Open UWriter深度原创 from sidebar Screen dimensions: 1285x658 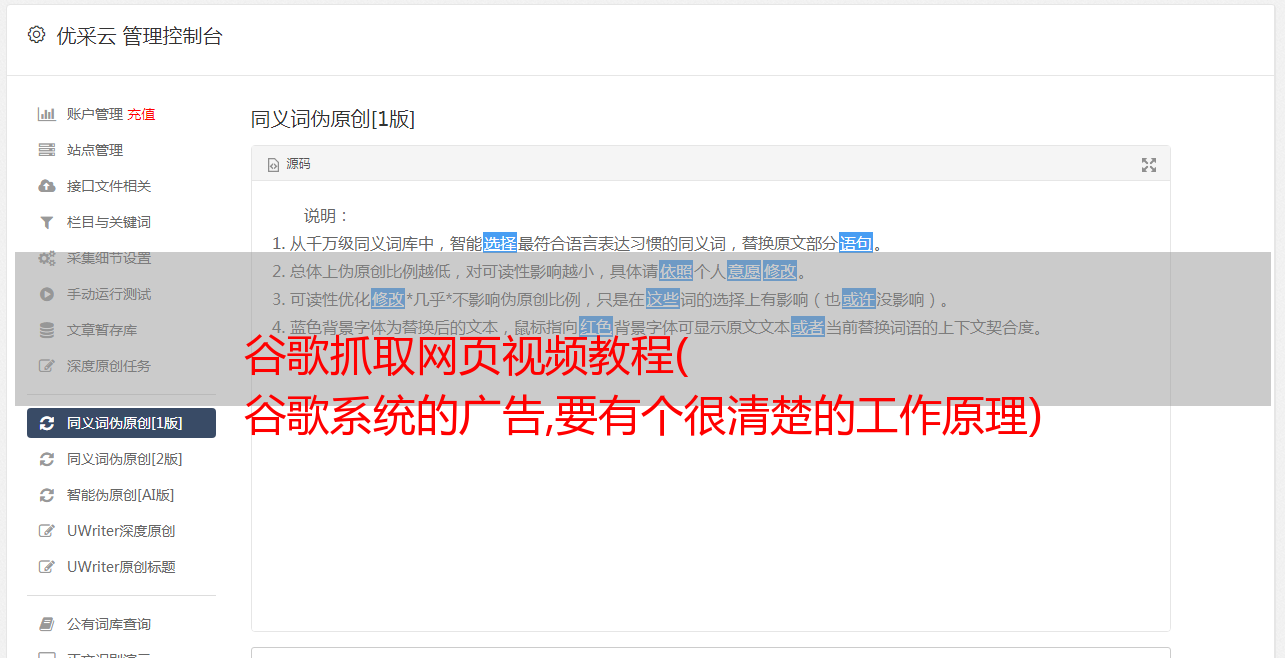coord(121,531)
